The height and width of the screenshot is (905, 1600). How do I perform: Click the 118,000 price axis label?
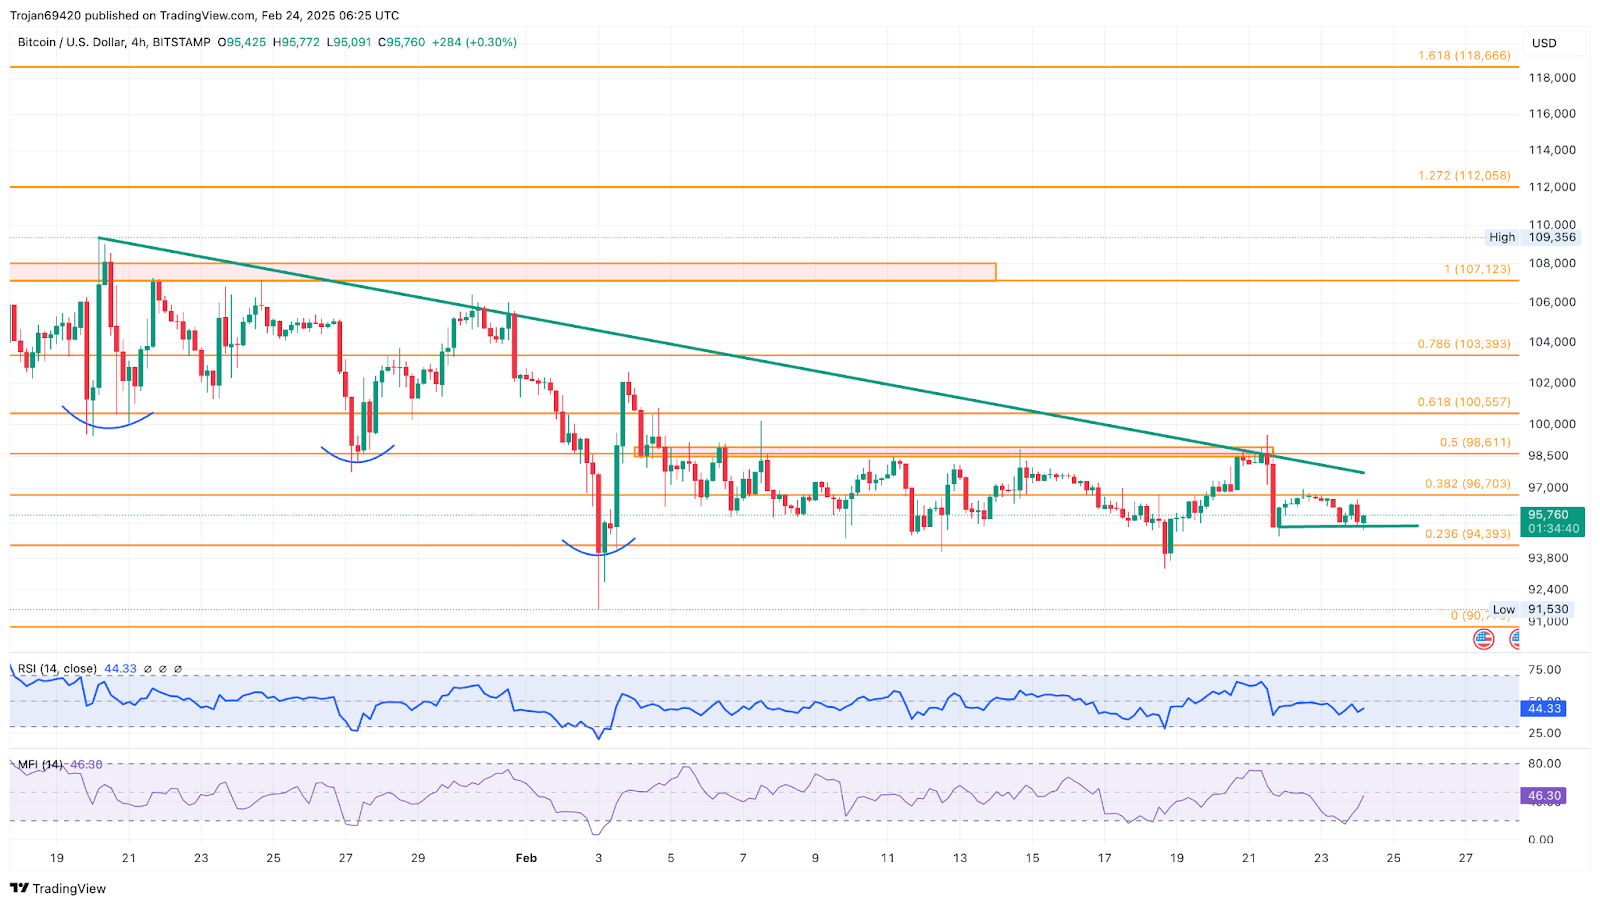click(1552, 77)
